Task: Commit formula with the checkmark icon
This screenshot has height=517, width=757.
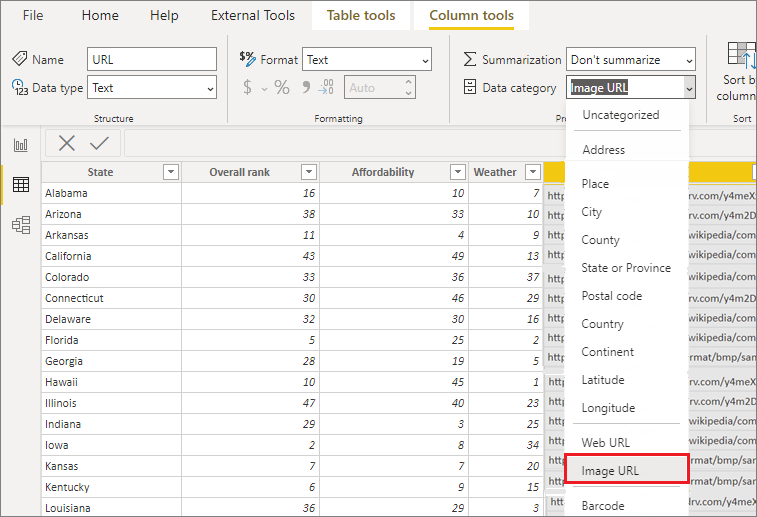Action: 99,143
